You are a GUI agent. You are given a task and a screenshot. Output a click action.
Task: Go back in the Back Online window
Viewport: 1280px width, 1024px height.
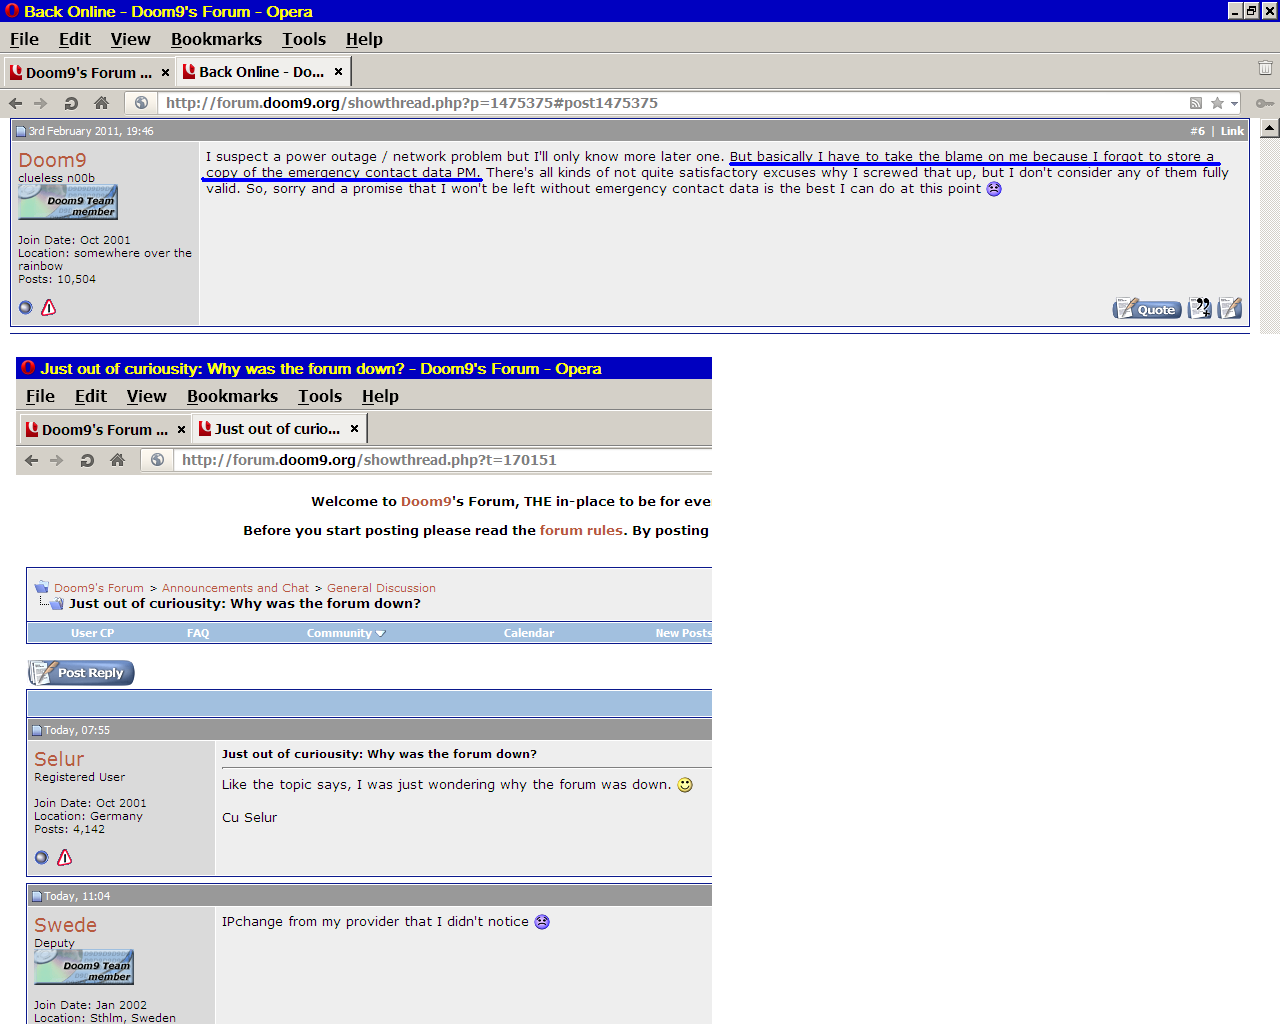[15, 103]
